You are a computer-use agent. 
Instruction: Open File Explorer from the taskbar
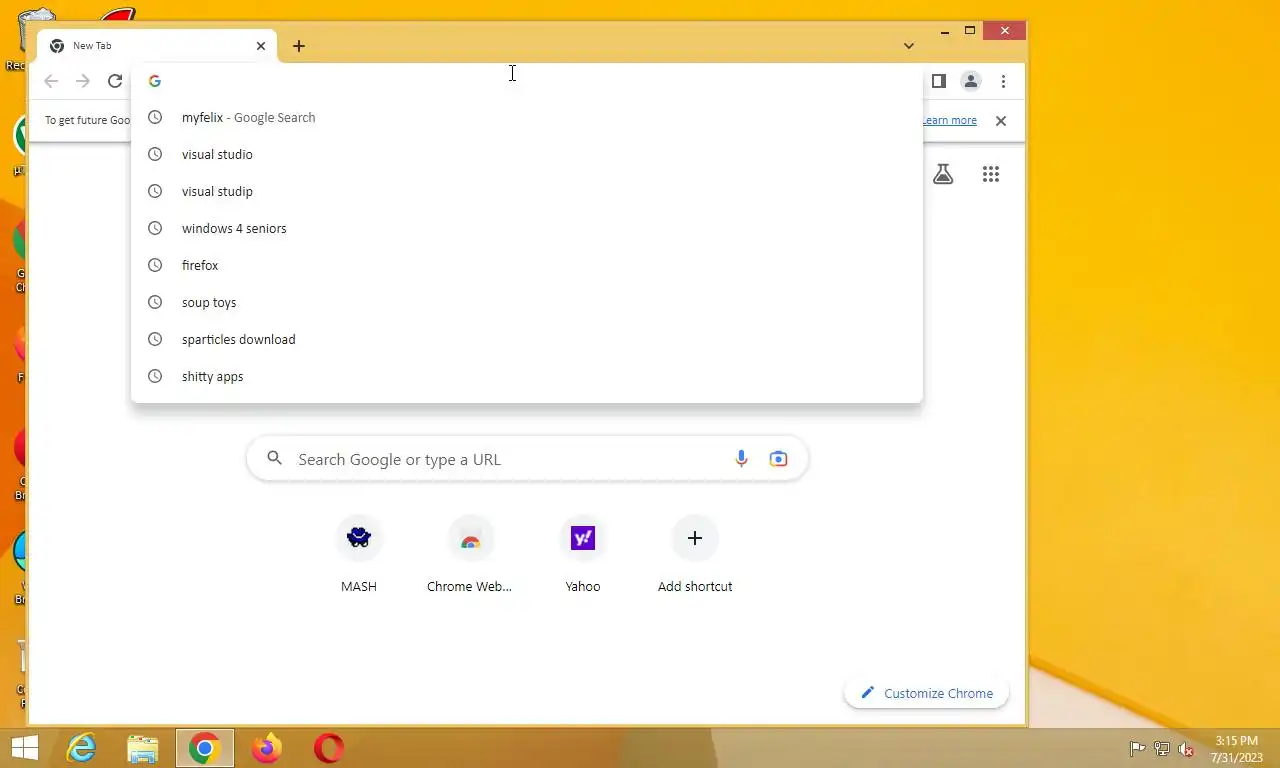click(x=143, y=748)
